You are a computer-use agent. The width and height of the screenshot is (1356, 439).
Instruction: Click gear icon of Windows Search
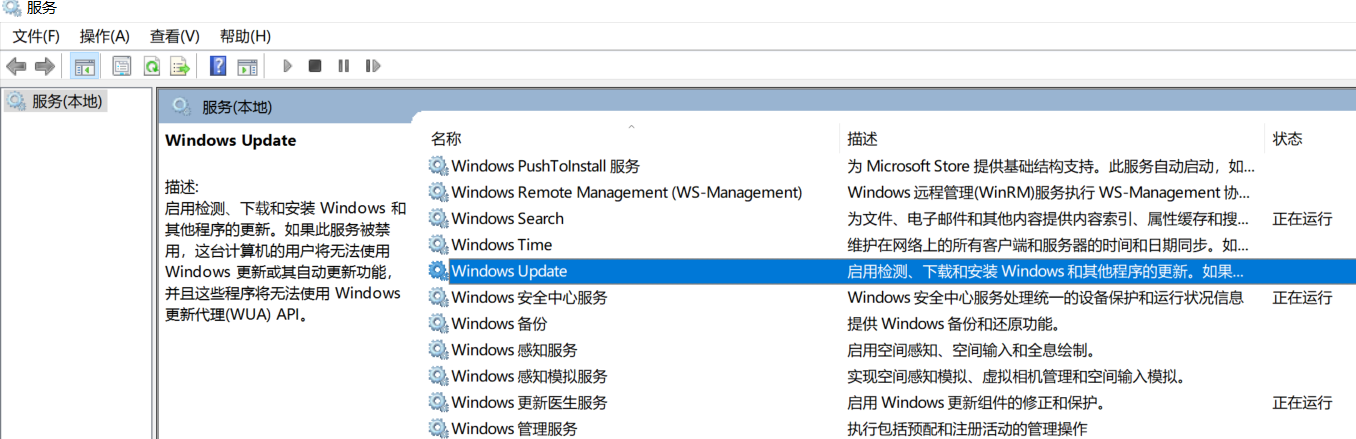[438, 218]
